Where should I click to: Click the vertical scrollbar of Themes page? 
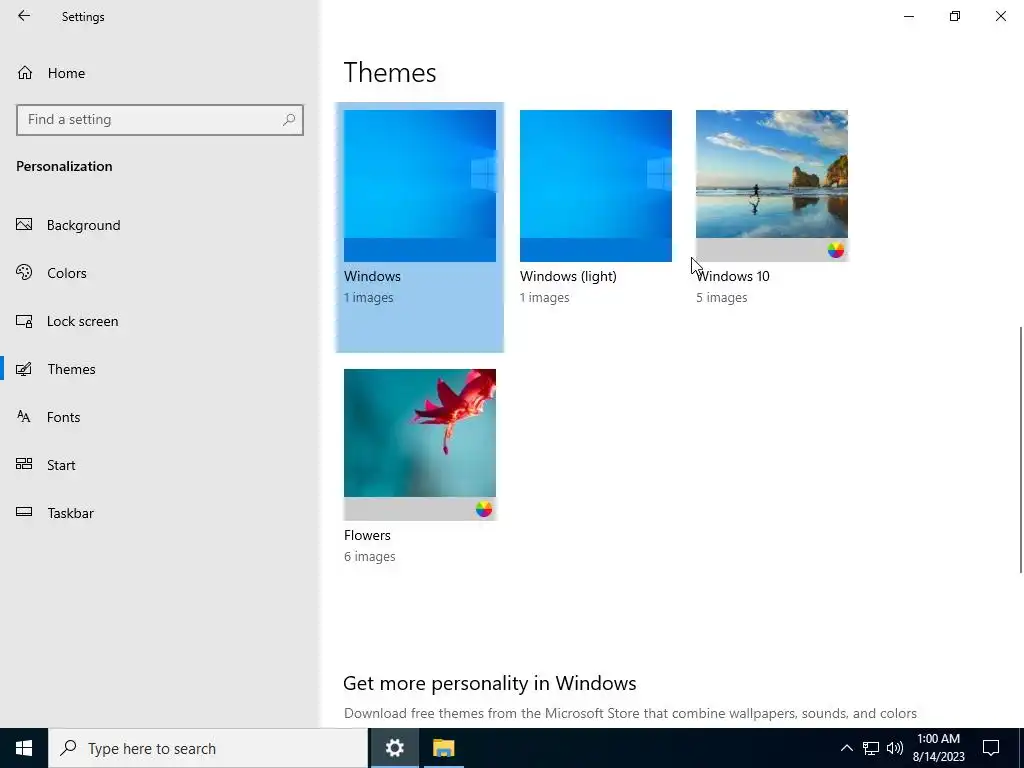point(1019,450)
